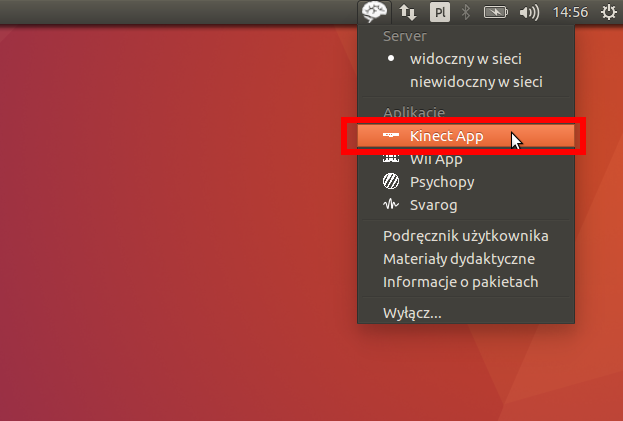Screen dimensions: 623x421
Task: Open the system gear menu
Action: click(x=608, y=12)
